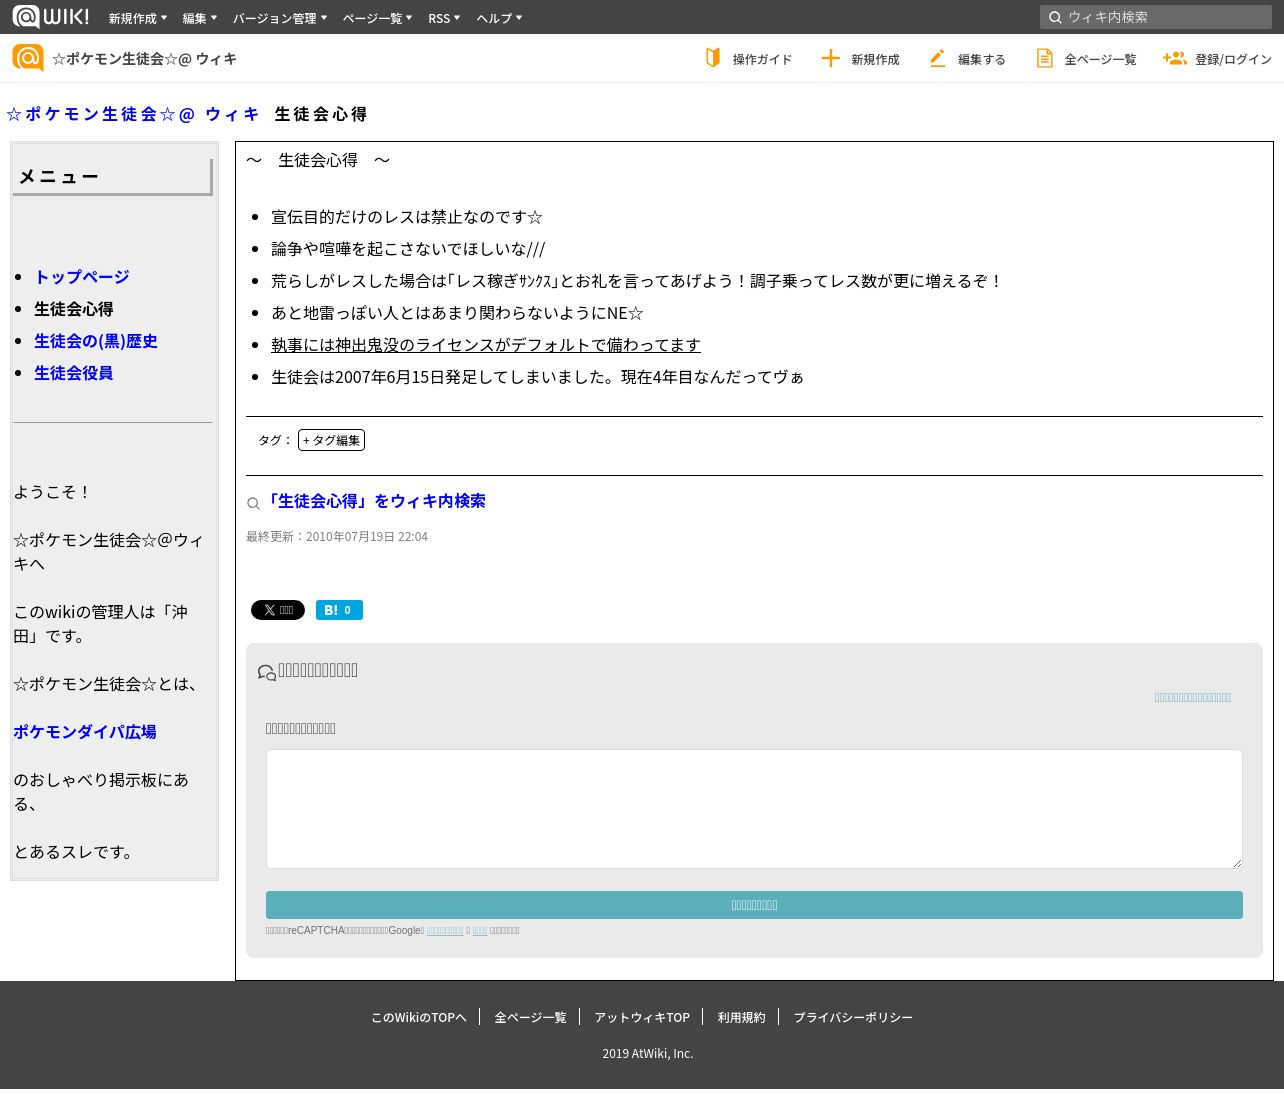Open the ページ一覧 menu

pos(377,18)
